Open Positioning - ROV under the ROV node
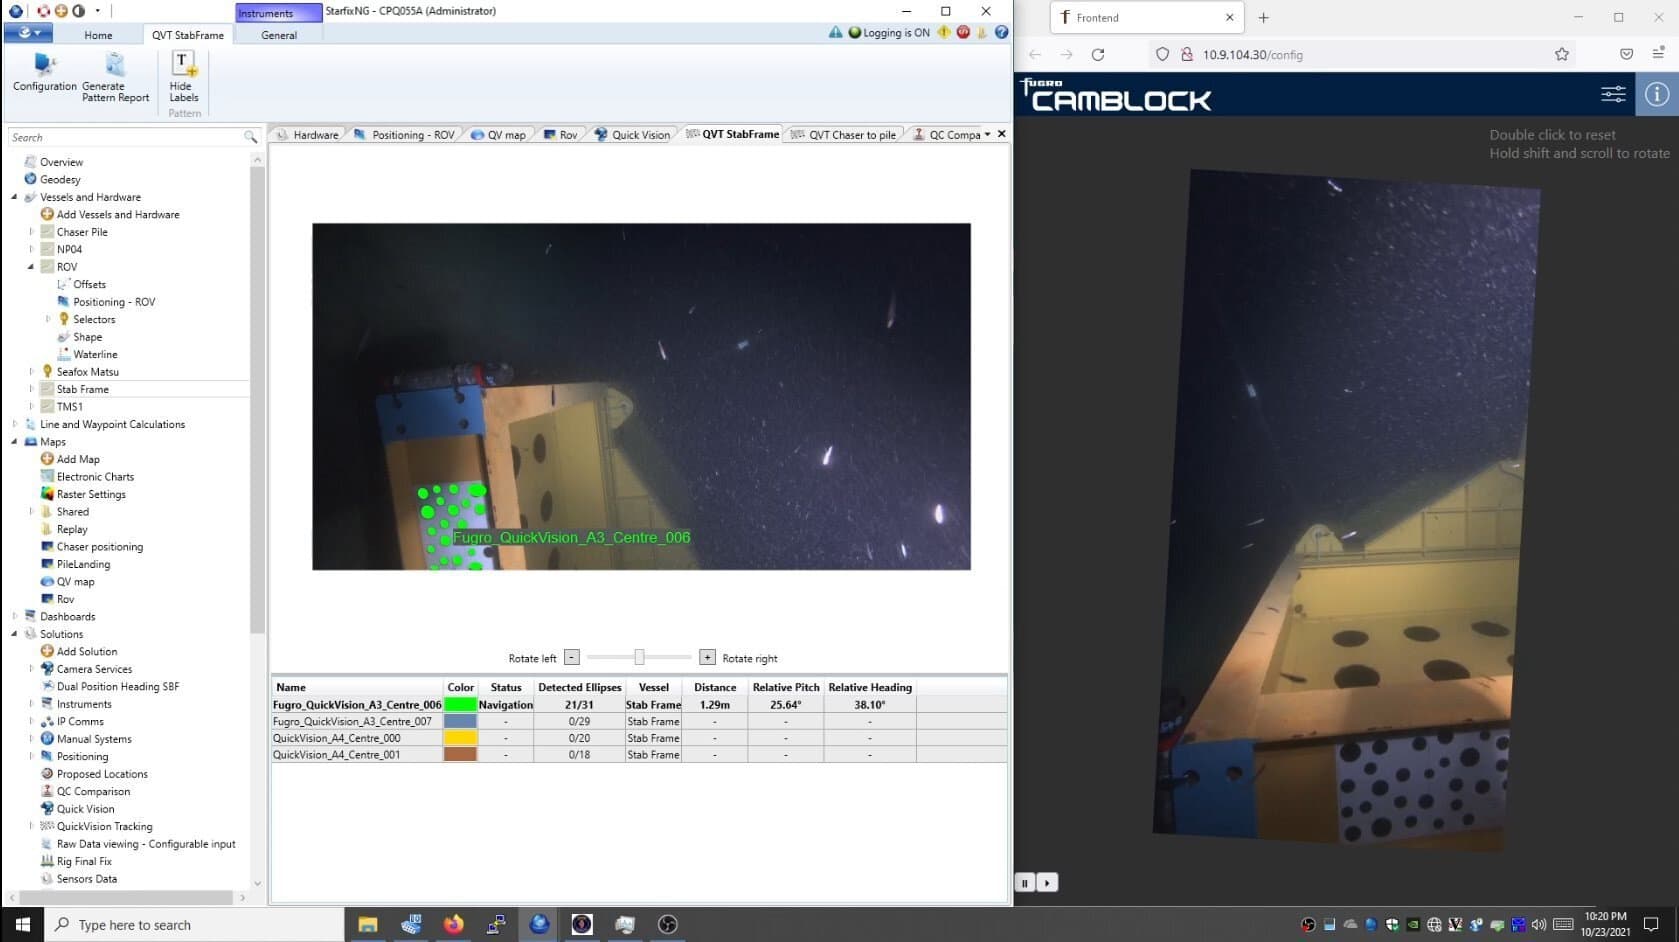 113,301
